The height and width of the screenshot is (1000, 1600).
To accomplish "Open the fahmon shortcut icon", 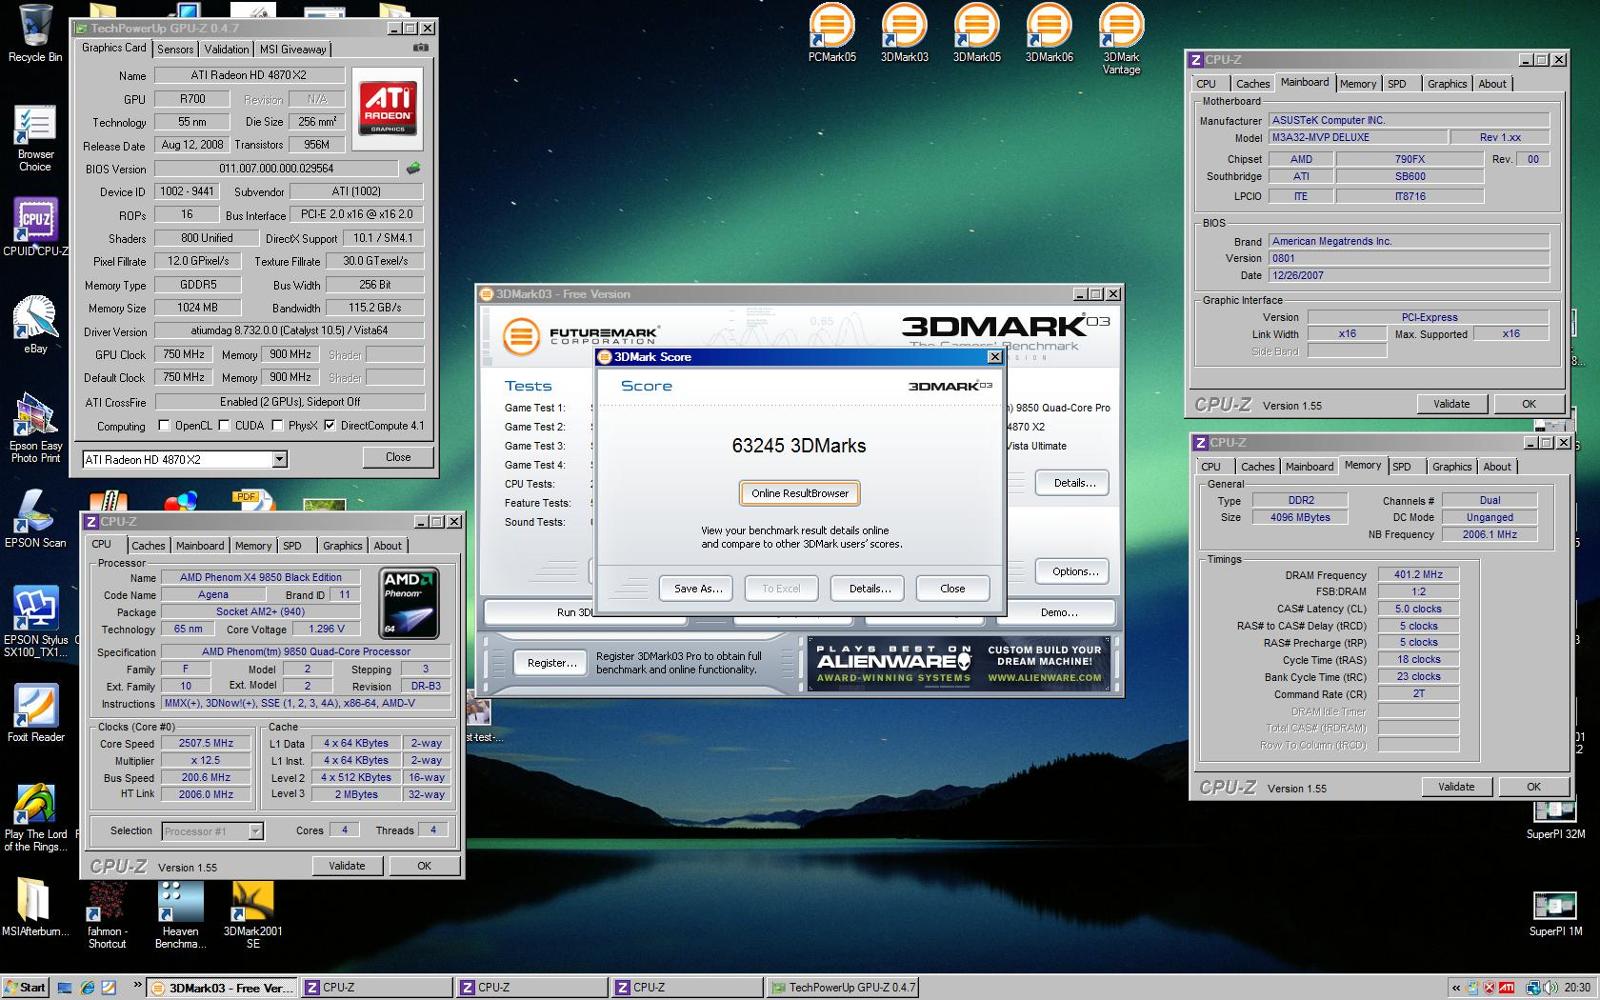I will (107, 915).
